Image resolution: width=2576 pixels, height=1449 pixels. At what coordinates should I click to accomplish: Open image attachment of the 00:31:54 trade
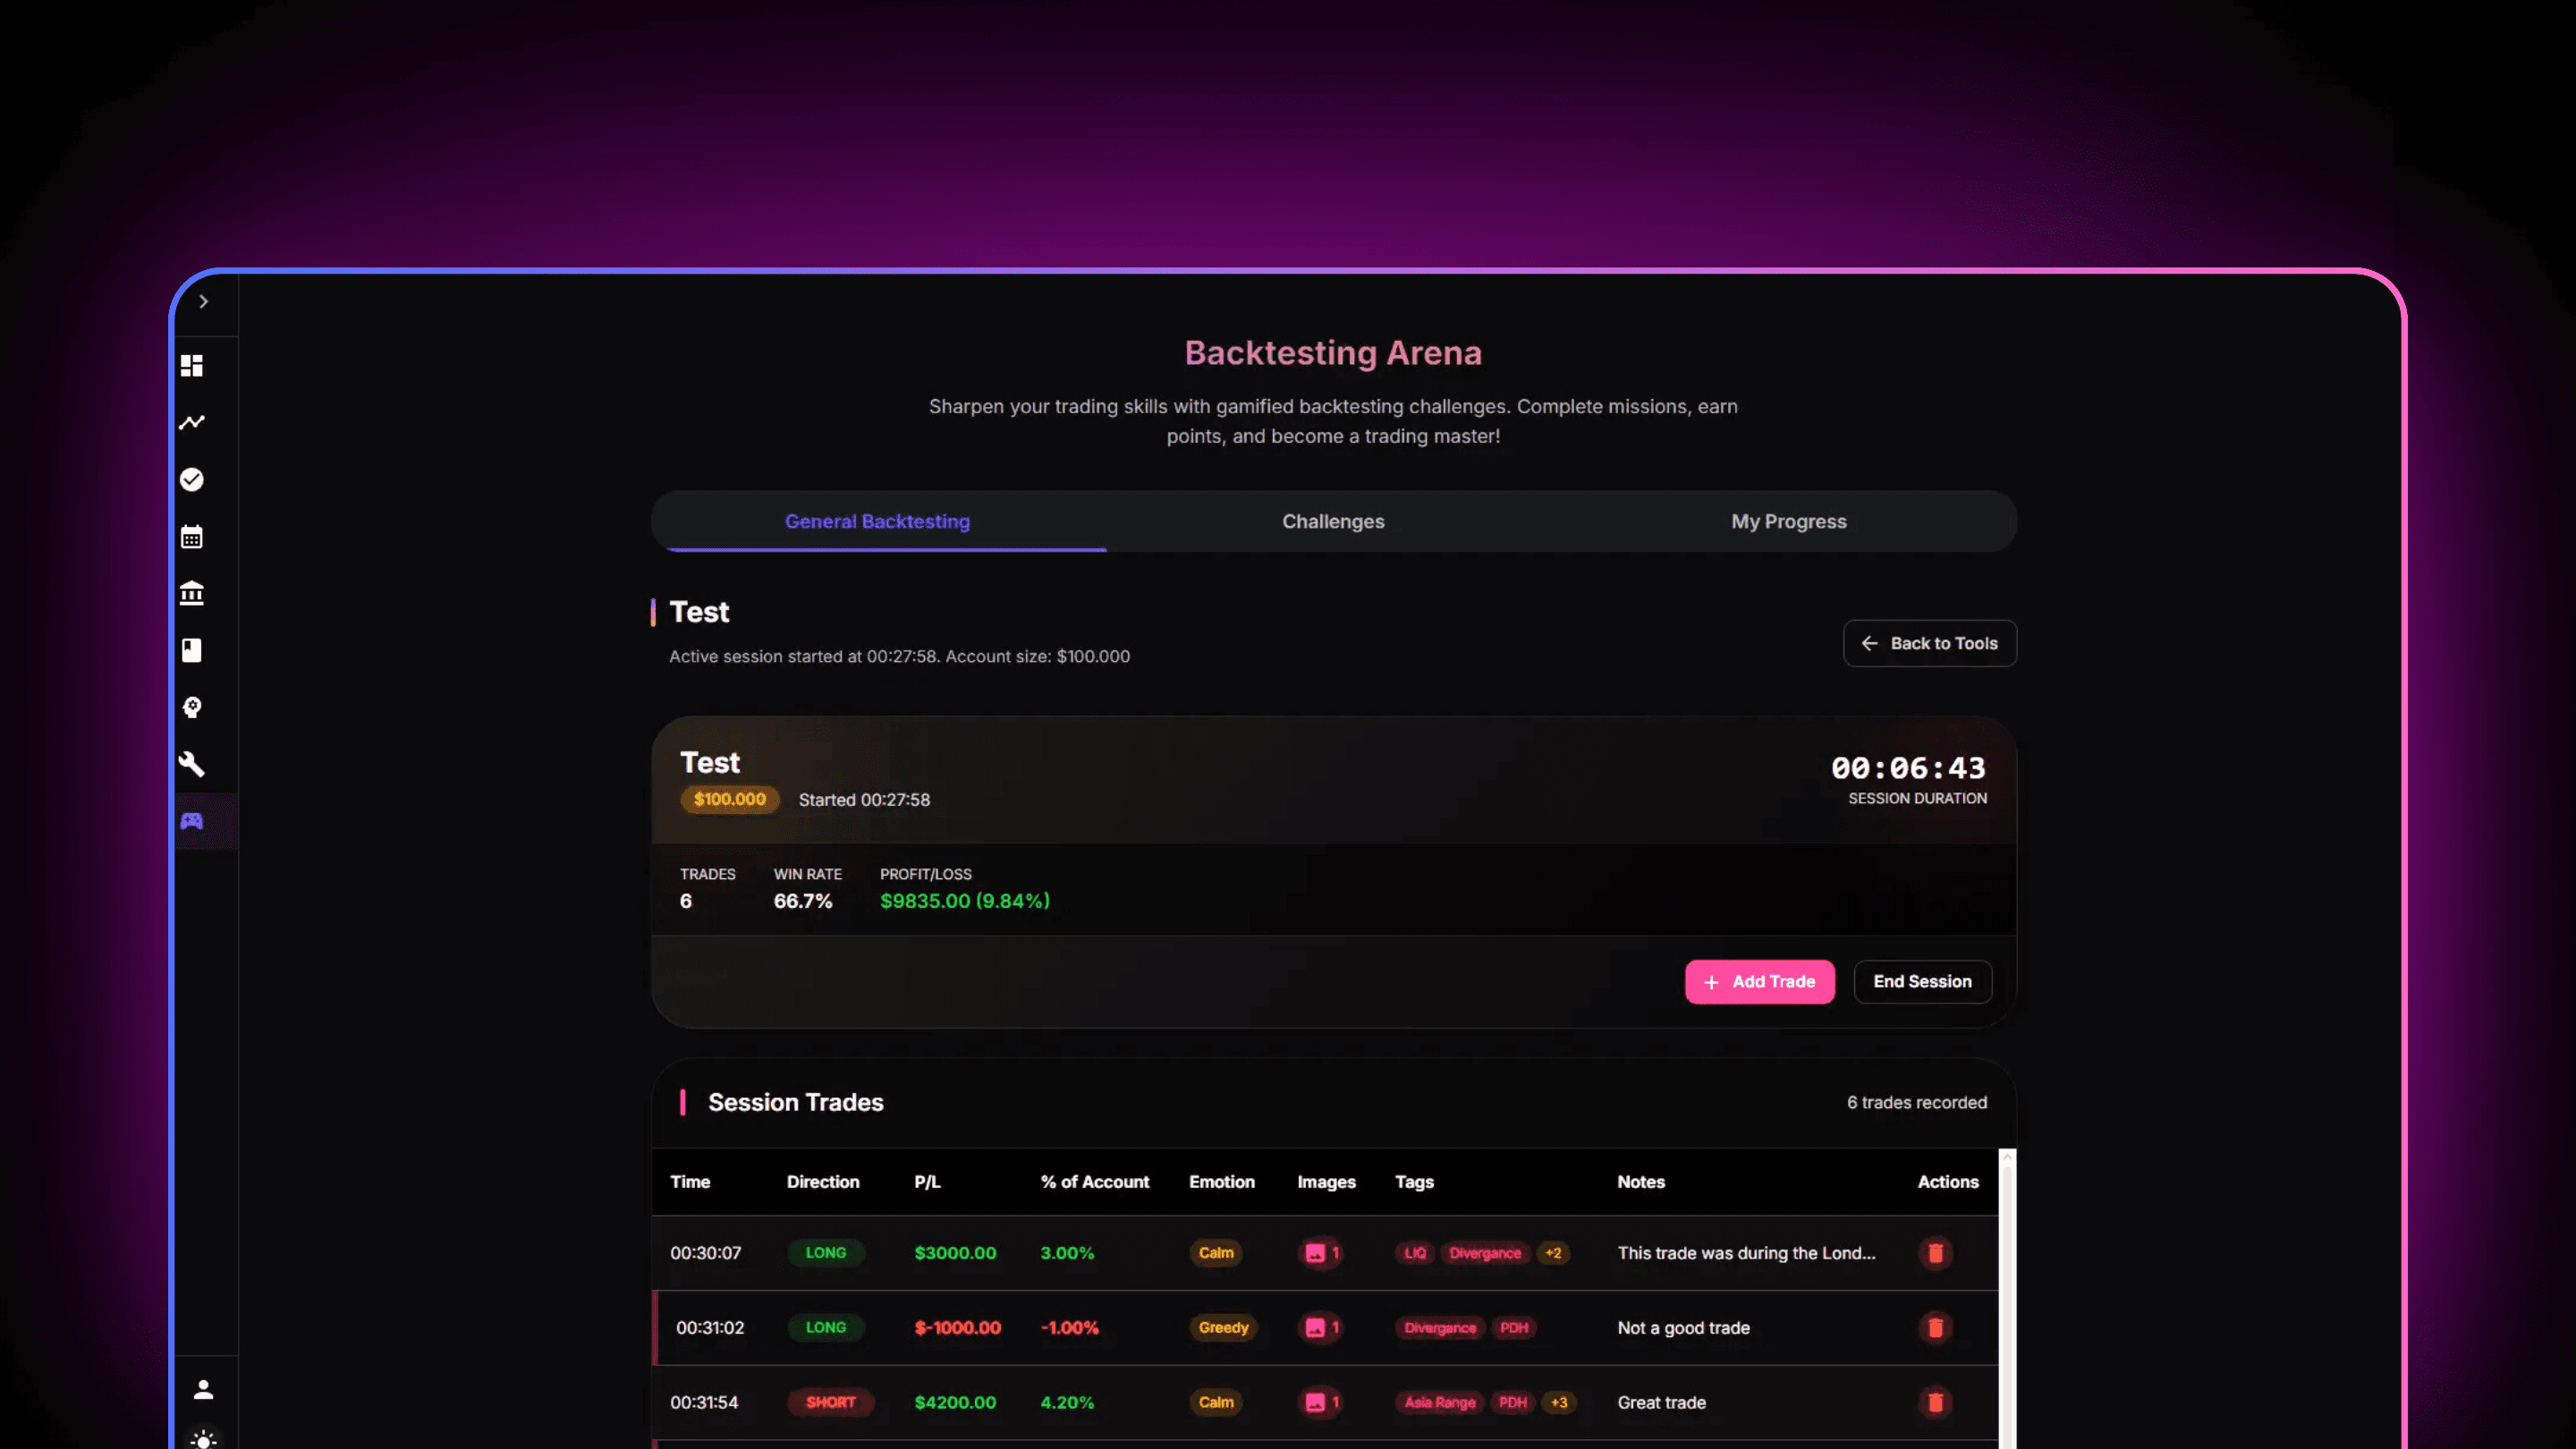(1321, 1402)
